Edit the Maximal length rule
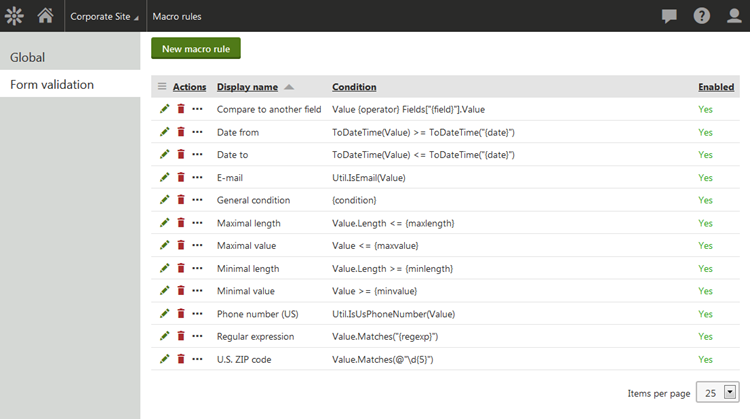The width and height of the screenshot is (750, 419). 165,222
